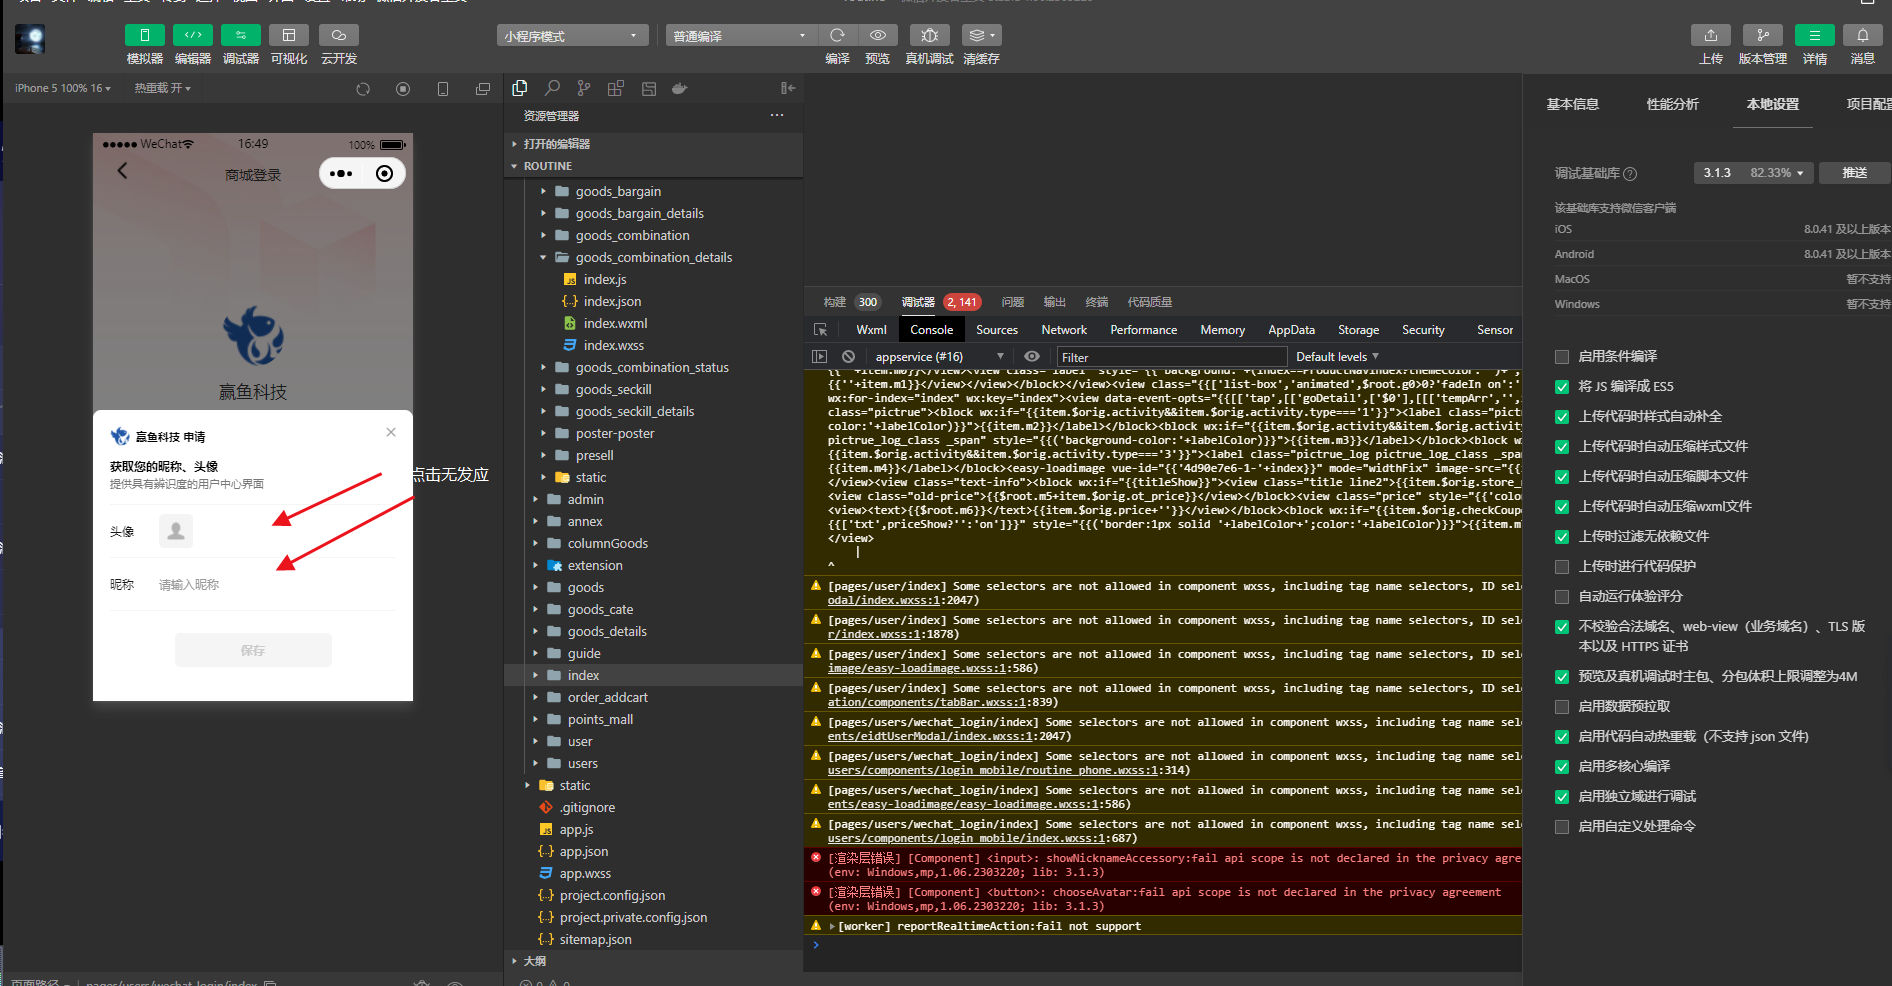Open the extensions grid icon in sidebar
The height and width of the screenshot is (986, 1892).
tap(616, 88)
